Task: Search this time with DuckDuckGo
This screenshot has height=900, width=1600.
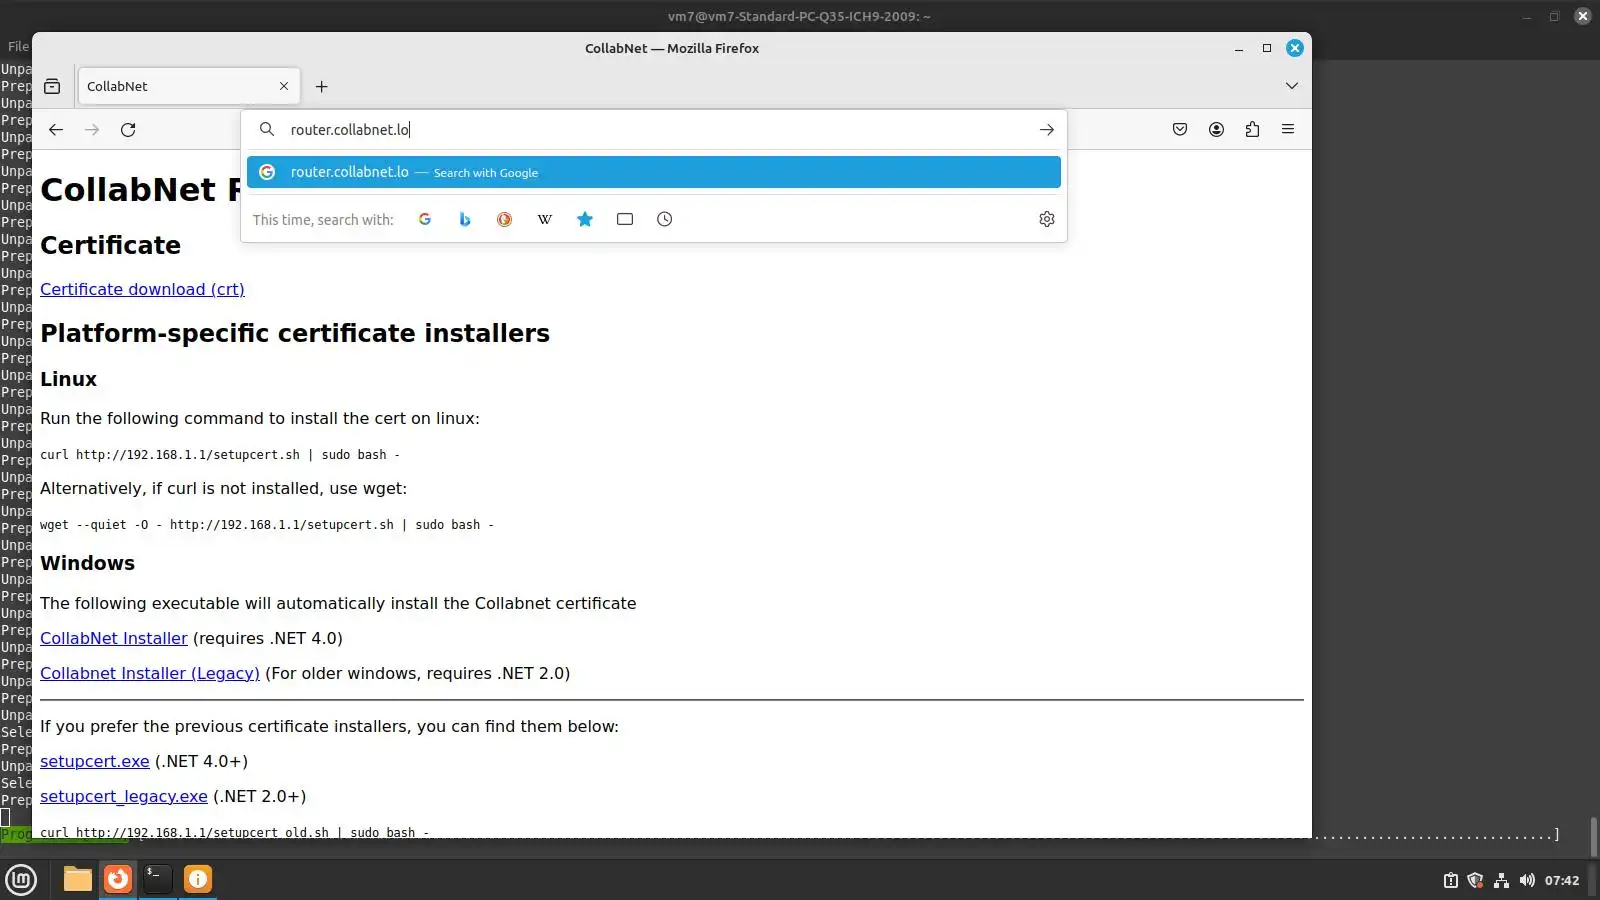Action: (505, 219)
